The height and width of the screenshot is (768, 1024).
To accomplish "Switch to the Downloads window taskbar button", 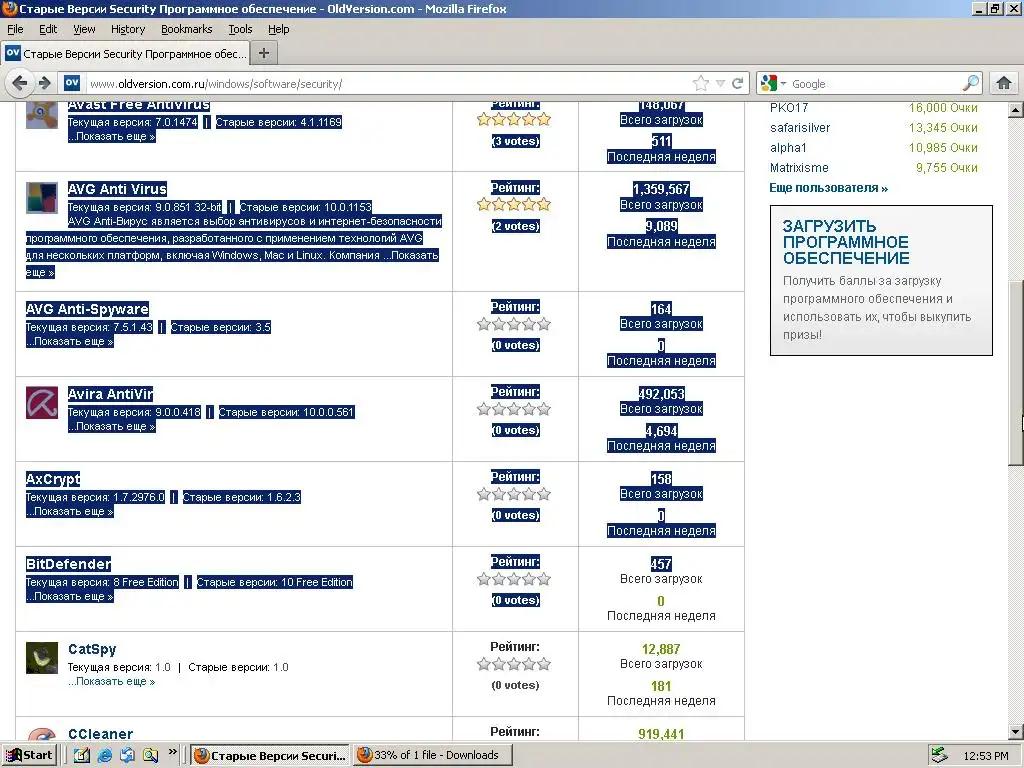I will pyautogui.click(x=433, y=756).
